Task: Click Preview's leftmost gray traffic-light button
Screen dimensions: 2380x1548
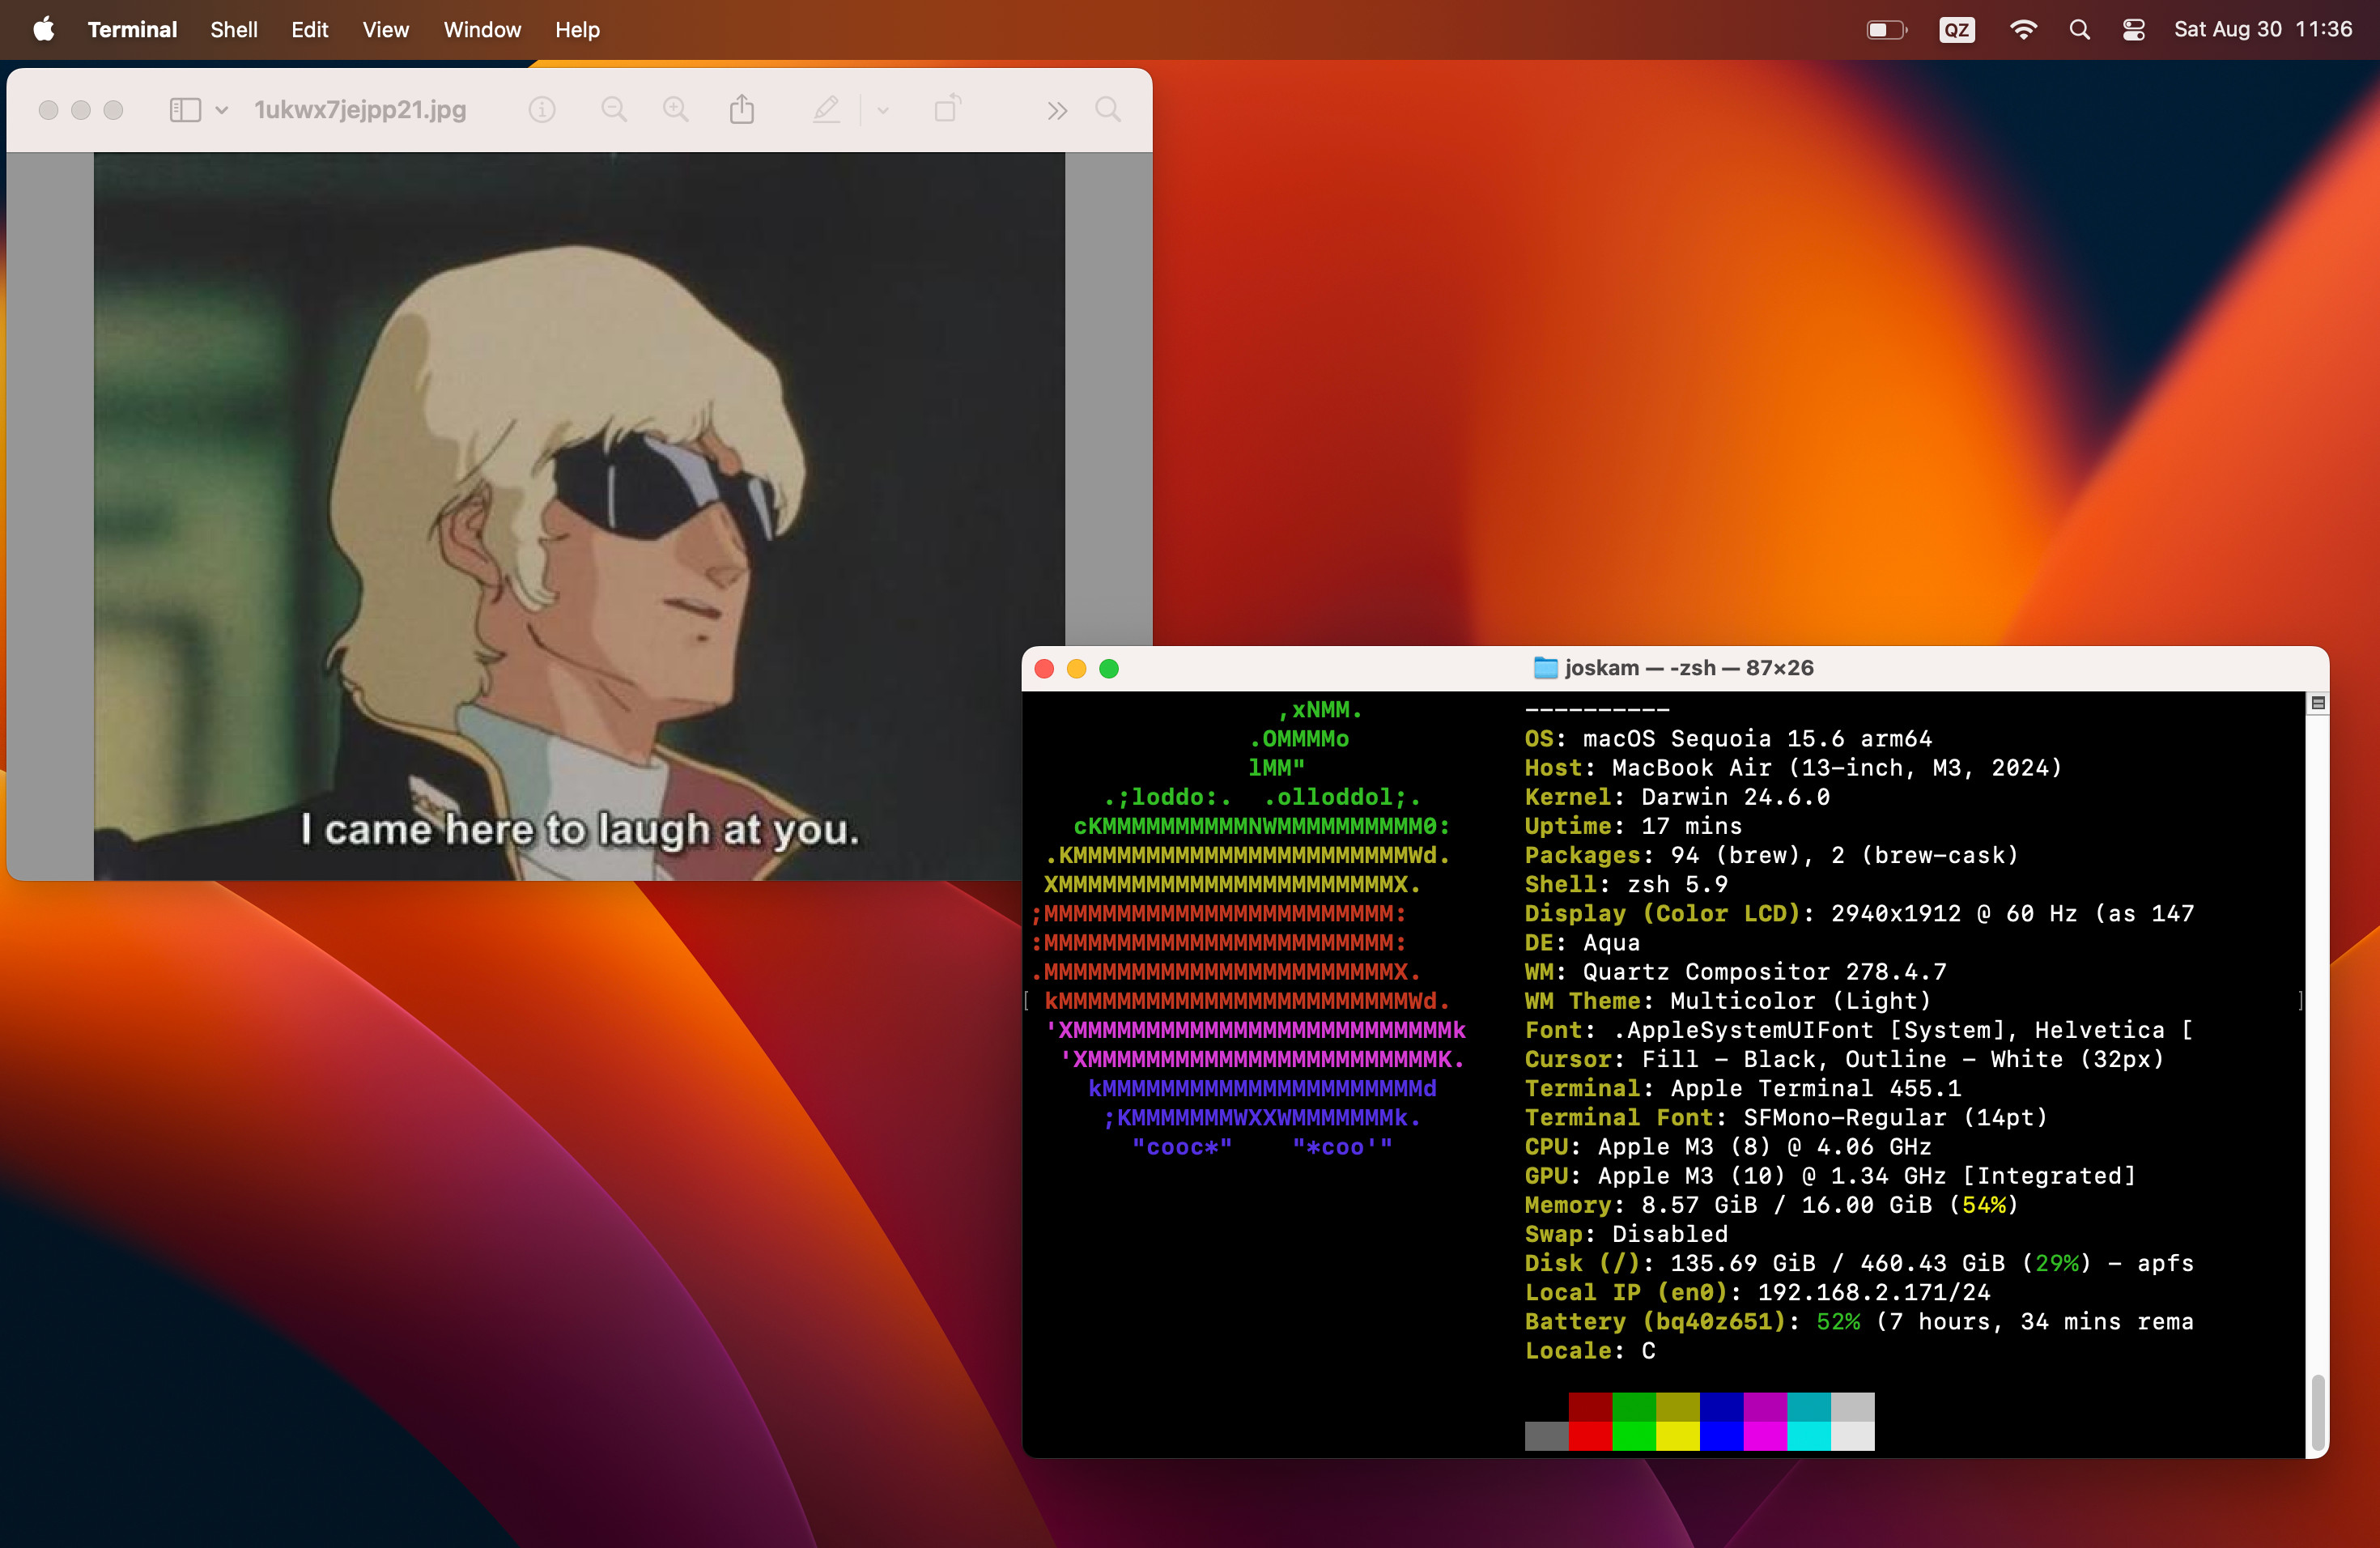Action: click(x=48, y=110)
